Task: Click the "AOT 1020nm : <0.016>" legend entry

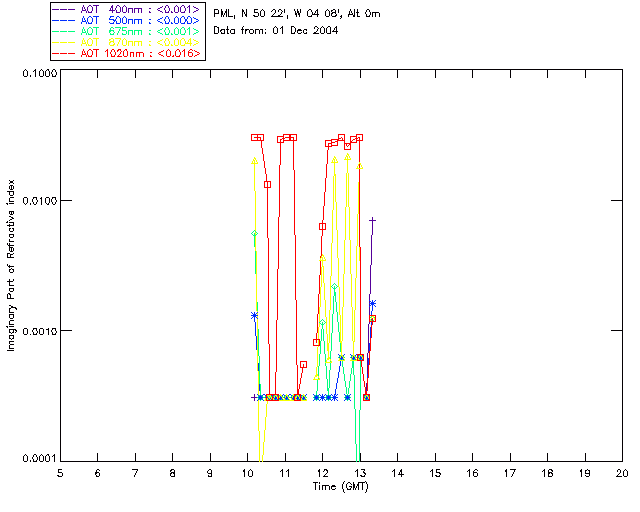Action: 128,53
